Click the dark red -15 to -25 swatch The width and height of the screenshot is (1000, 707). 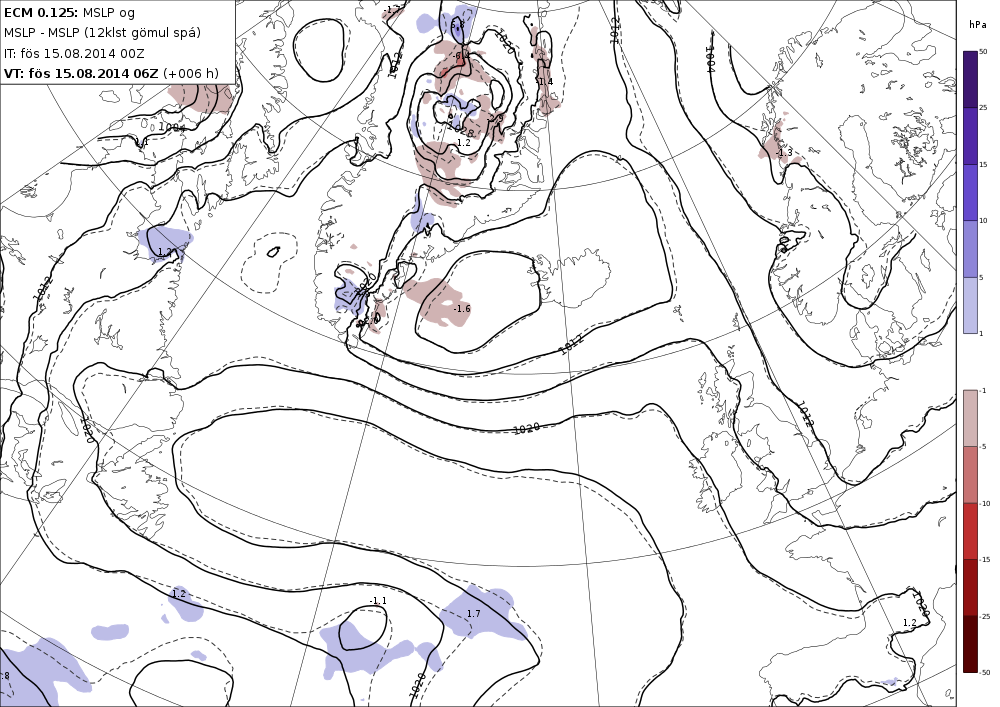coord(969,587)
